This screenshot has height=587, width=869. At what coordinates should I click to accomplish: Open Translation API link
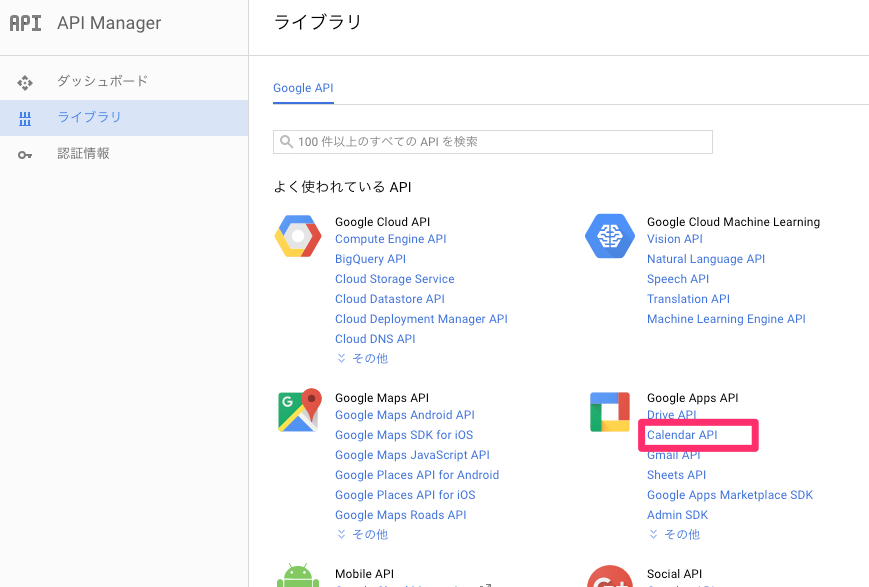coord(688,299)
